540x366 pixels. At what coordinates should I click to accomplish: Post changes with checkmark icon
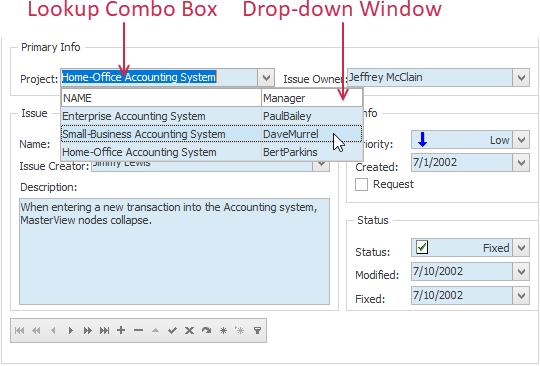coord(172,331)
